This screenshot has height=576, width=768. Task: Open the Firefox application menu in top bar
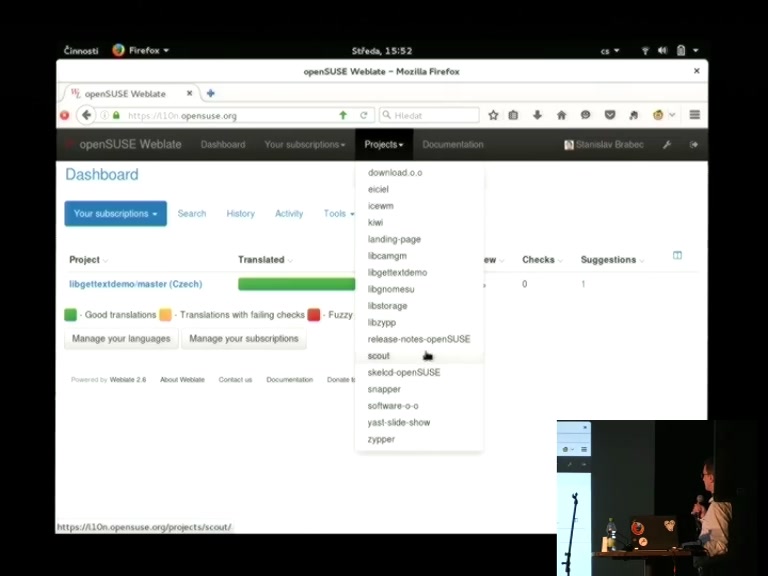[141, 50]
